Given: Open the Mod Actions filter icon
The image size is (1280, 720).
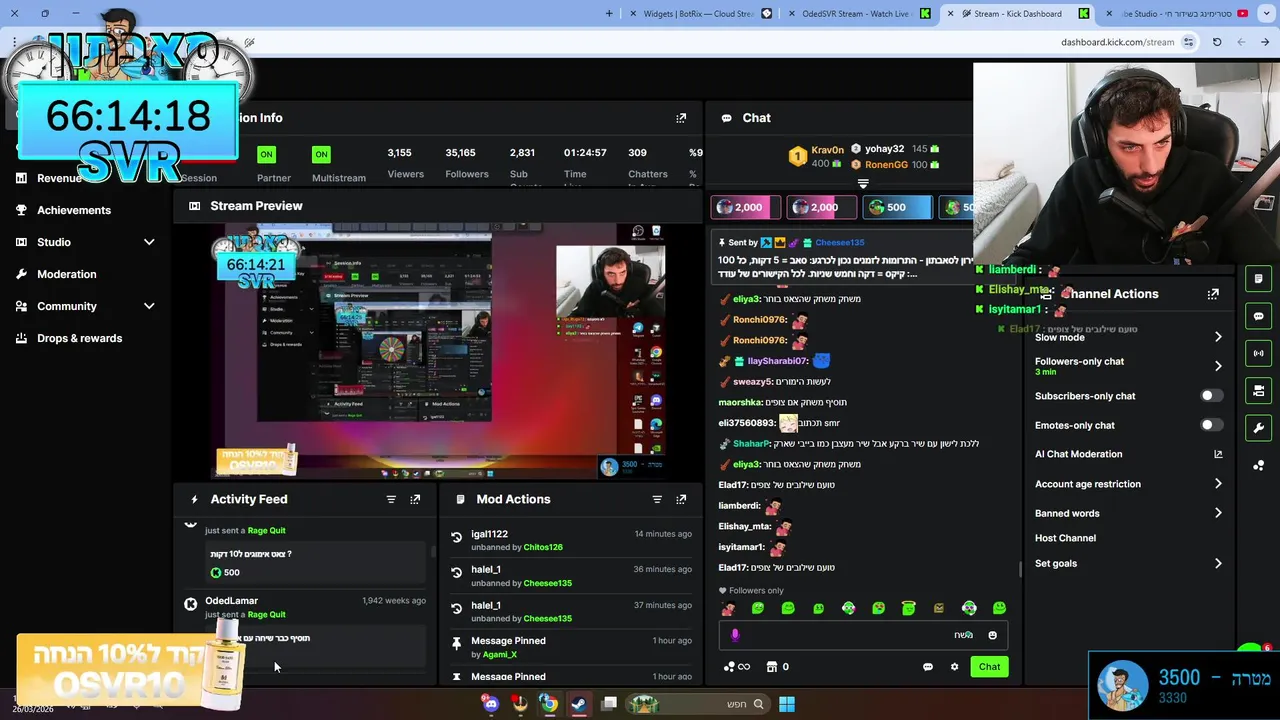Looking at the screenshot, I should [x=657, y=499].
